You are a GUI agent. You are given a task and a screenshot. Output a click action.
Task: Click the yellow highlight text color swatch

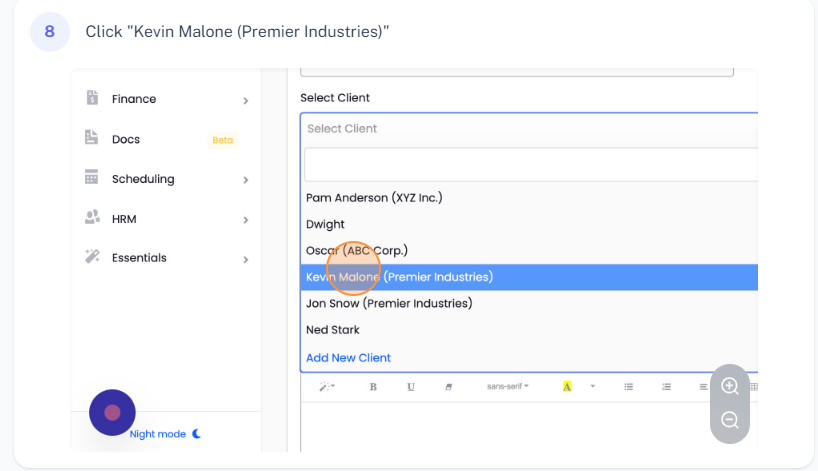click(567, 386)
